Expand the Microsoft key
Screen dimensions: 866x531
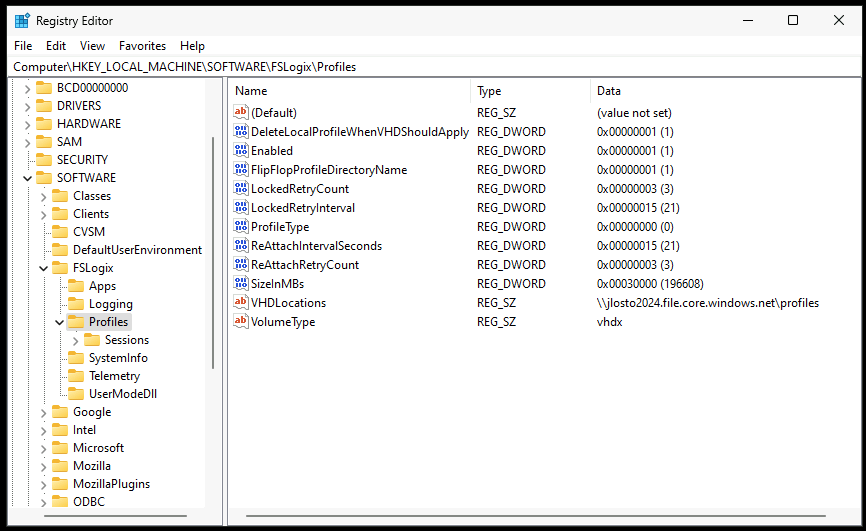coord(43,449)
